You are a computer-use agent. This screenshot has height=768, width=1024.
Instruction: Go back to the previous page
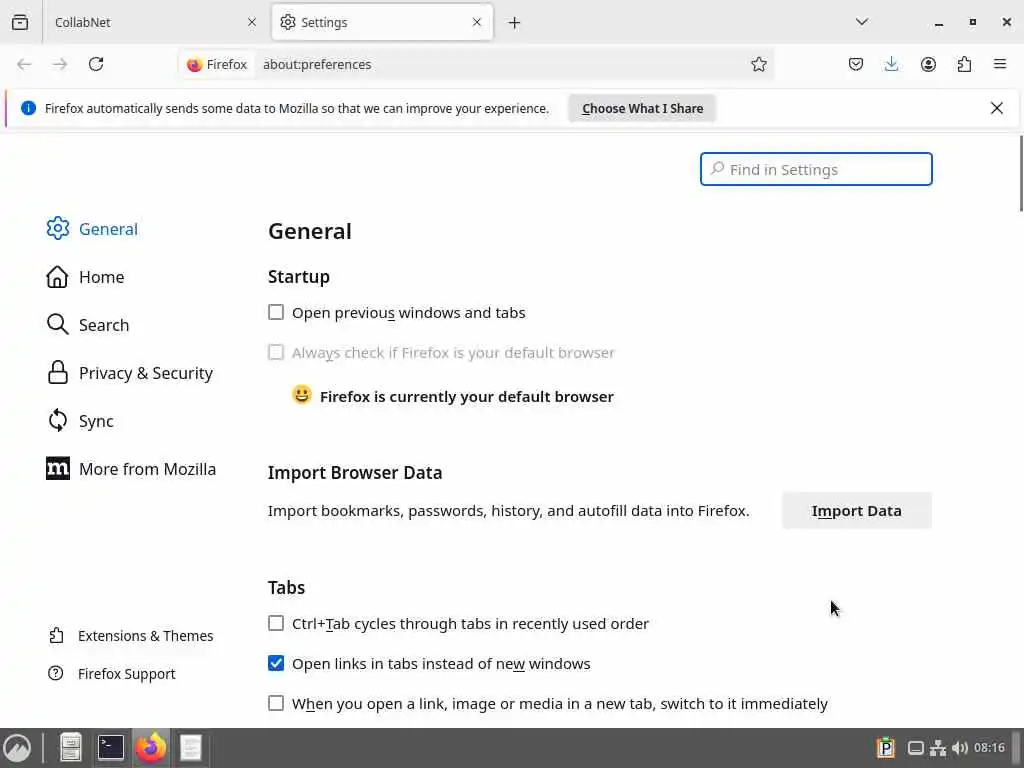[x=24, y=64]
